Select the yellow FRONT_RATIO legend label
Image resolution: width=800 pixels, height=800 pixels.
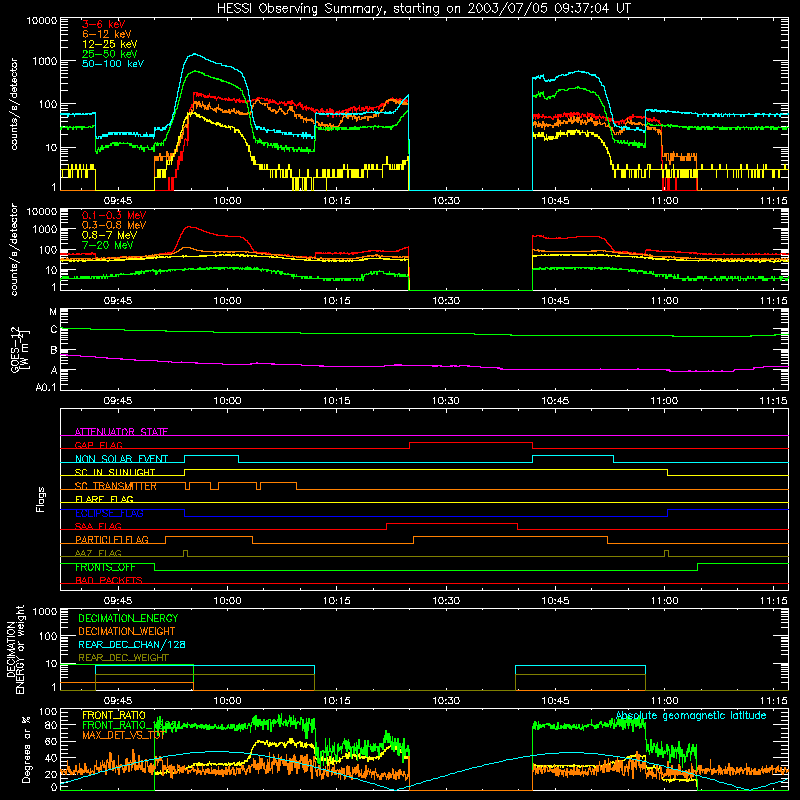(114, 716)
